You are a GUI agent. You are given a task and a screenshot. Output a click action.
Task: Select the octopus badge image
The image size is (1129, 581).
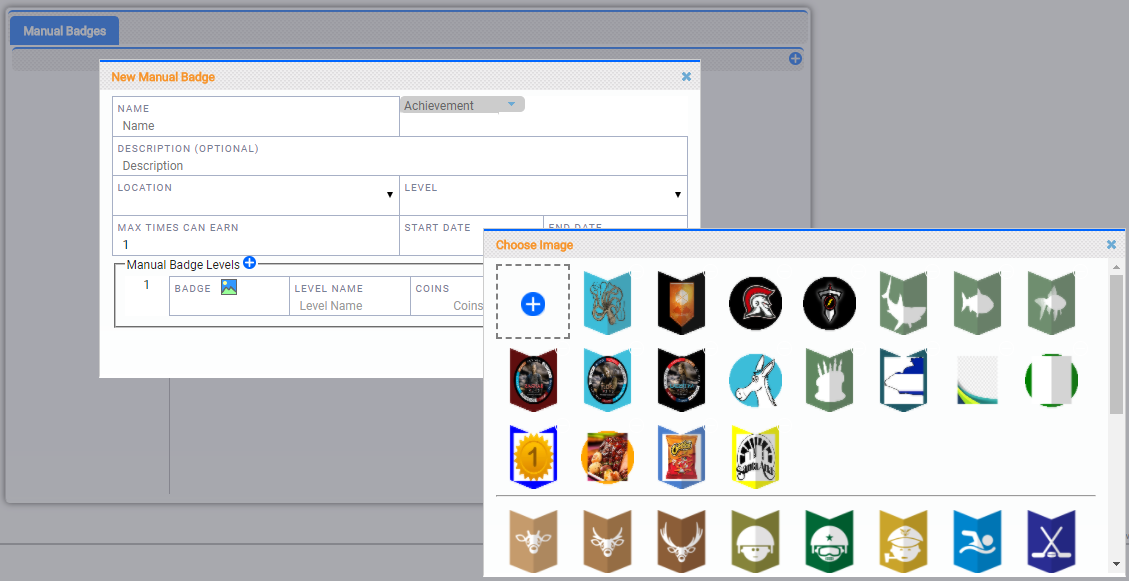tap(607, 303)
